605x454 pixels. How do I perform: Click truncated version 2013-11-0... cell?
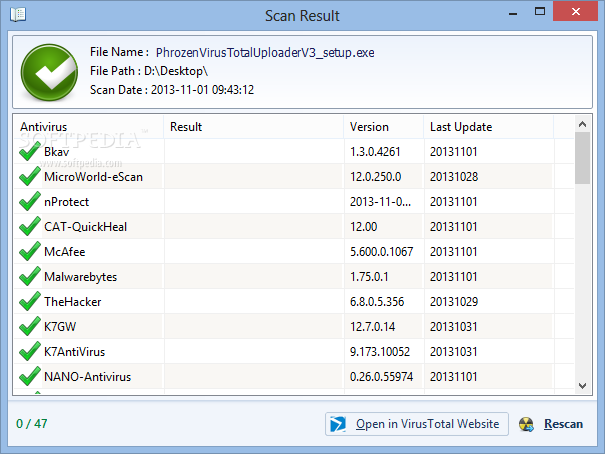click(380, 202)
